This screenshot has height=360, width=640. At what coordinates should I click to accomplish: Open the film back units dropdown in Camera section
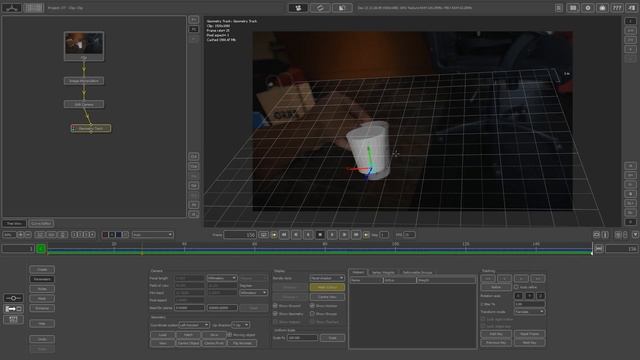point(253,293)
